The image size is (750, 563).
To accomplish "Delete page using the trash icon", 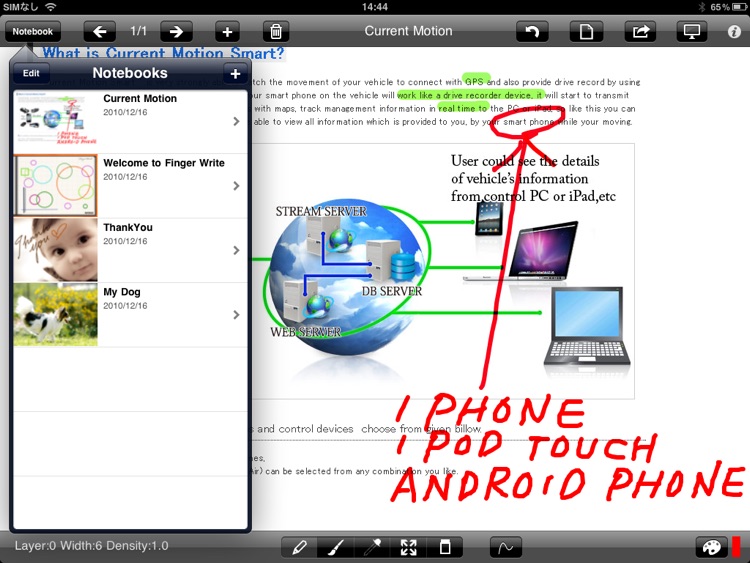I will point(276,32).
